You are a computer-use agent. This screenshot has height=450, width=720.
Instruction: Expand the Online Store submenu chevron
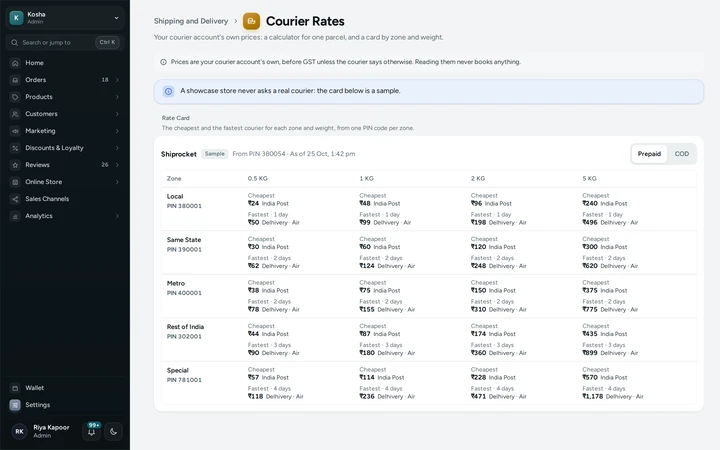[x=117, y=182]
